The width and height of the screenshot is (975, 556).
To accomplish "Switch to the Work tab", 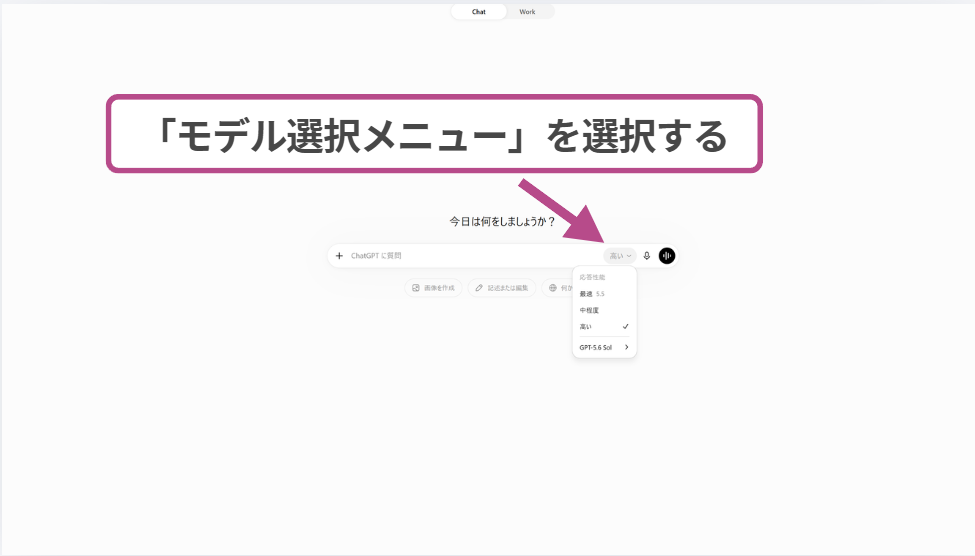I will pos(527,12).
